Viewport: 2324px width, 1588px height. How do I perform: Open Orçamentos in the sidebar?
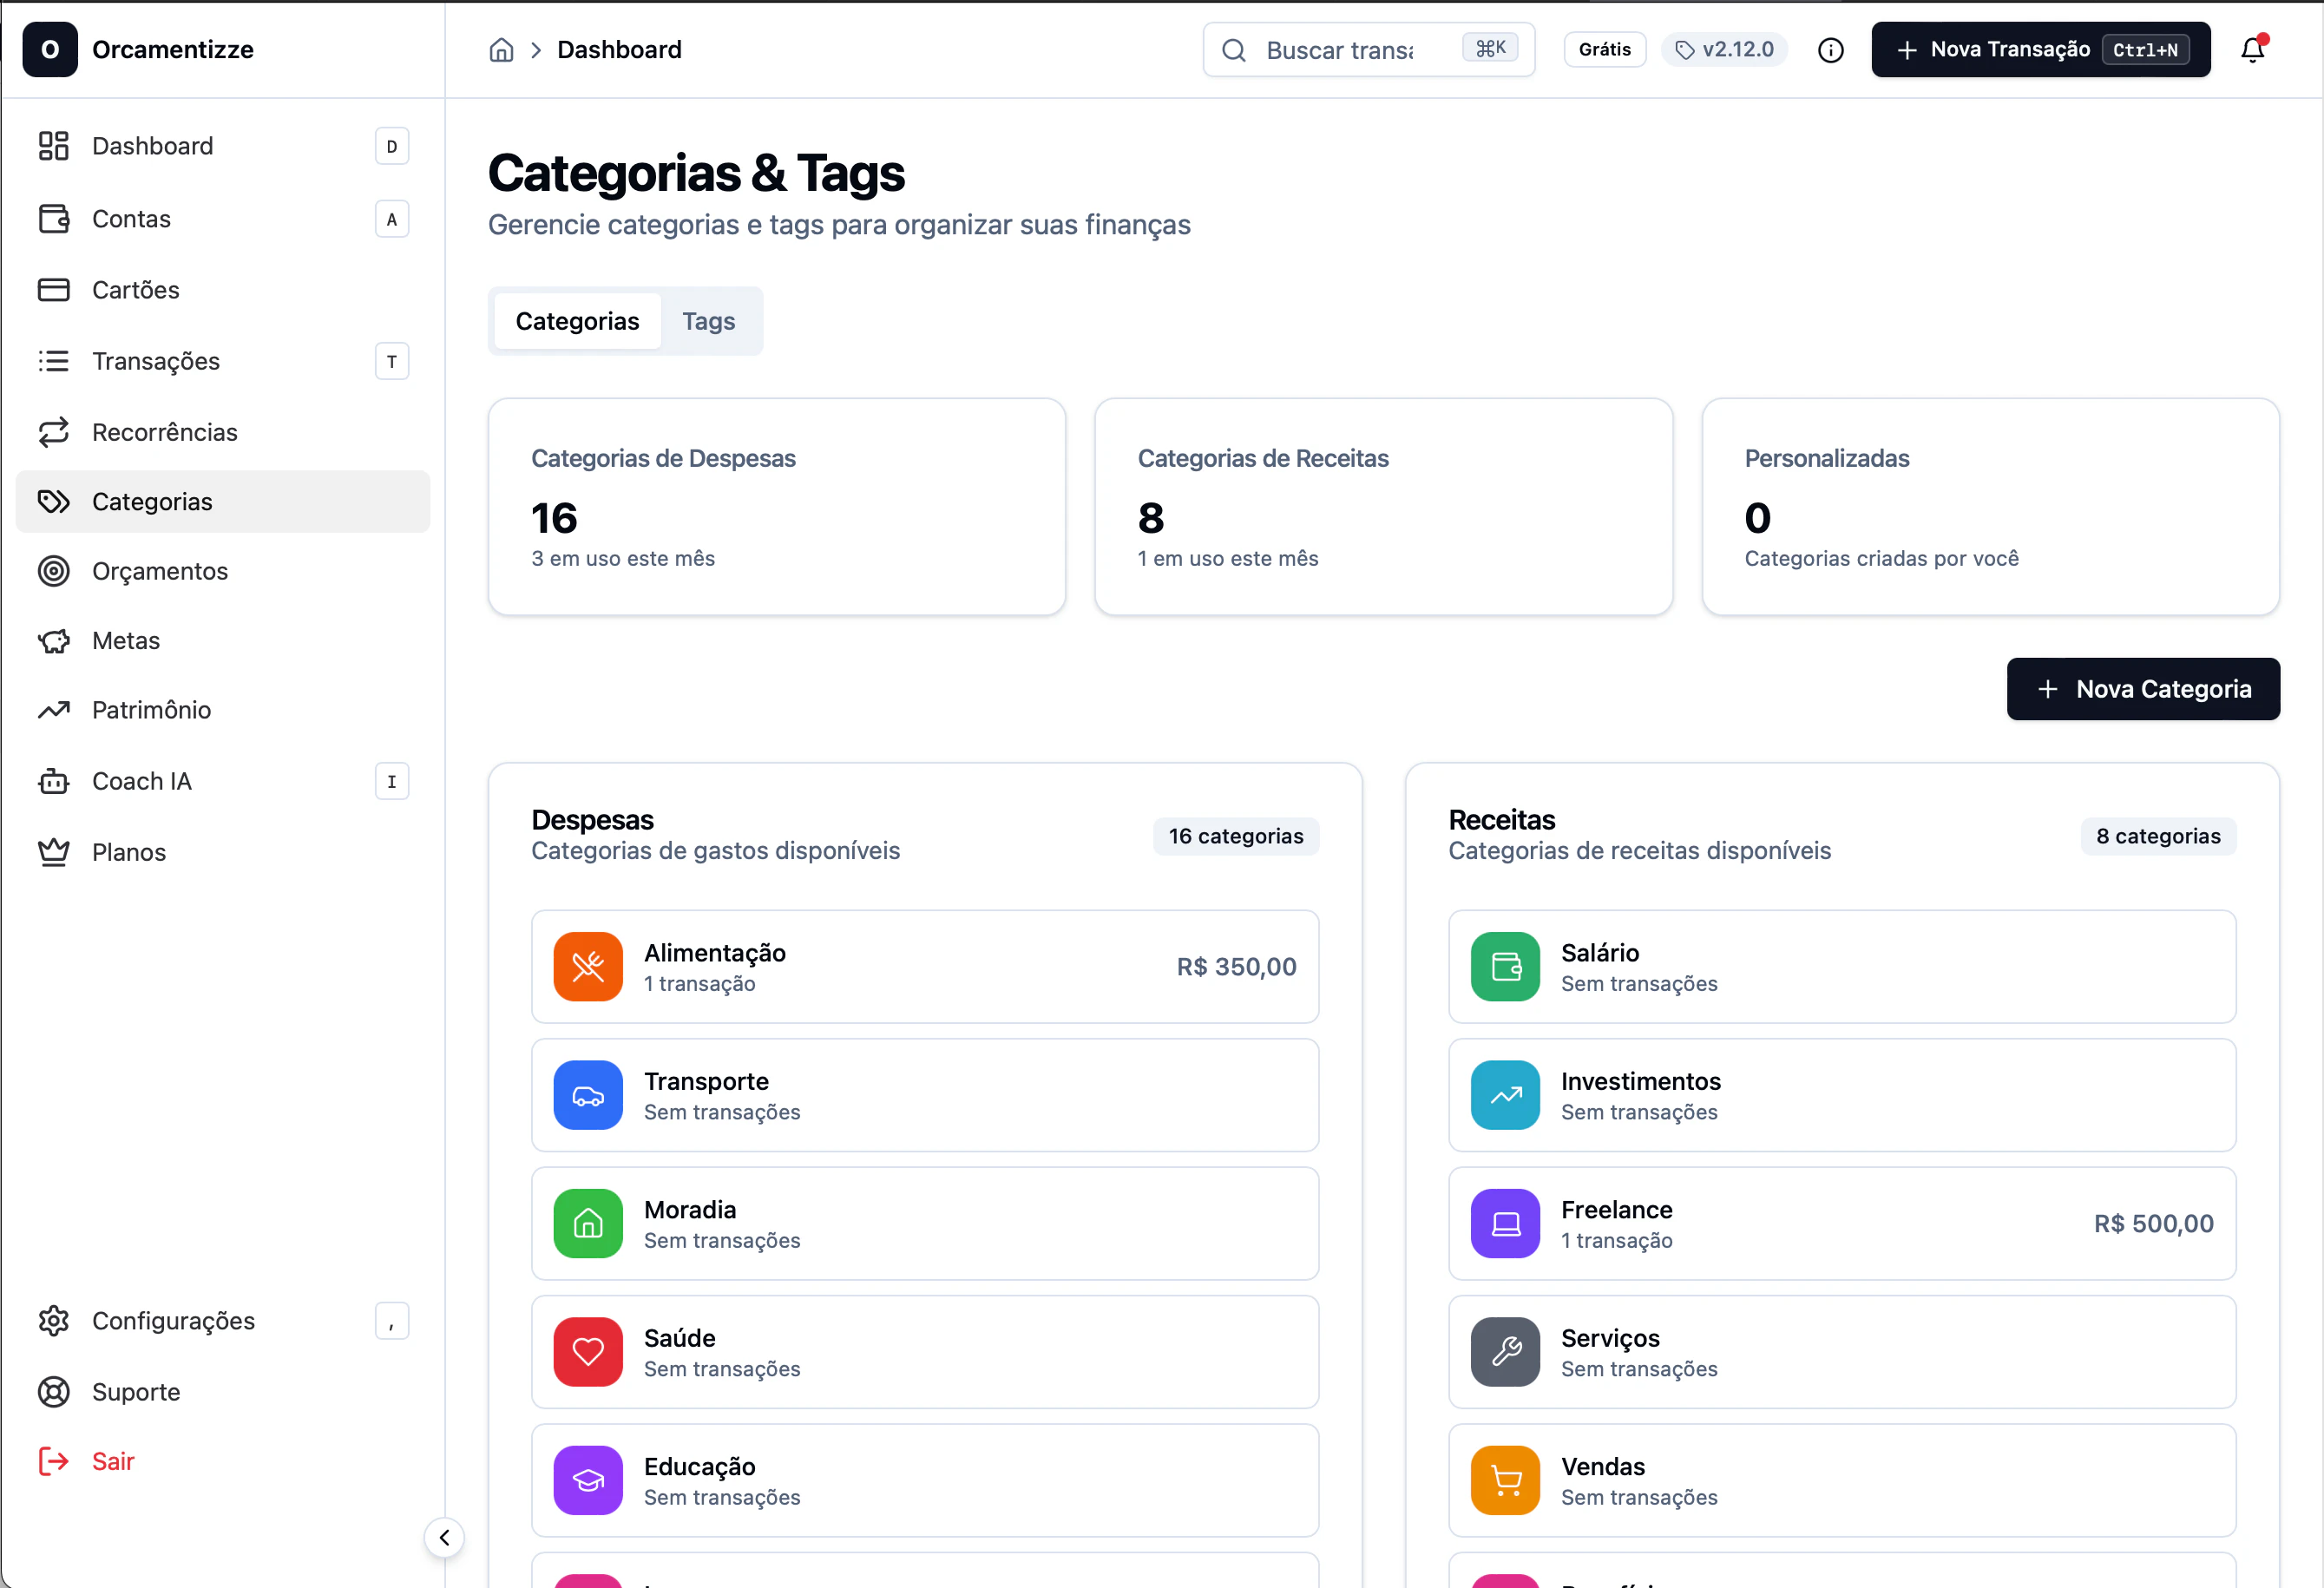[x=160, y=571]
